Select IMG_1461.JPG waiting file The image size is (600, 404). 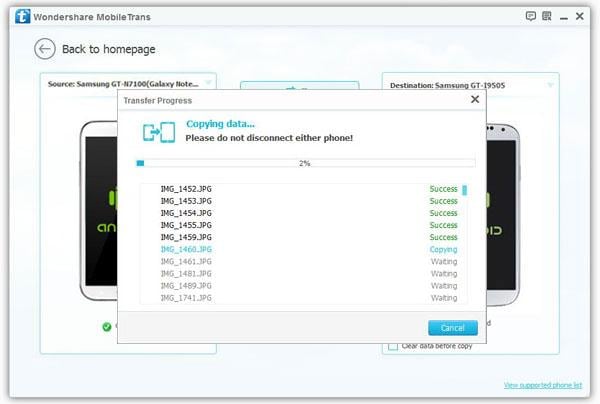186,262
